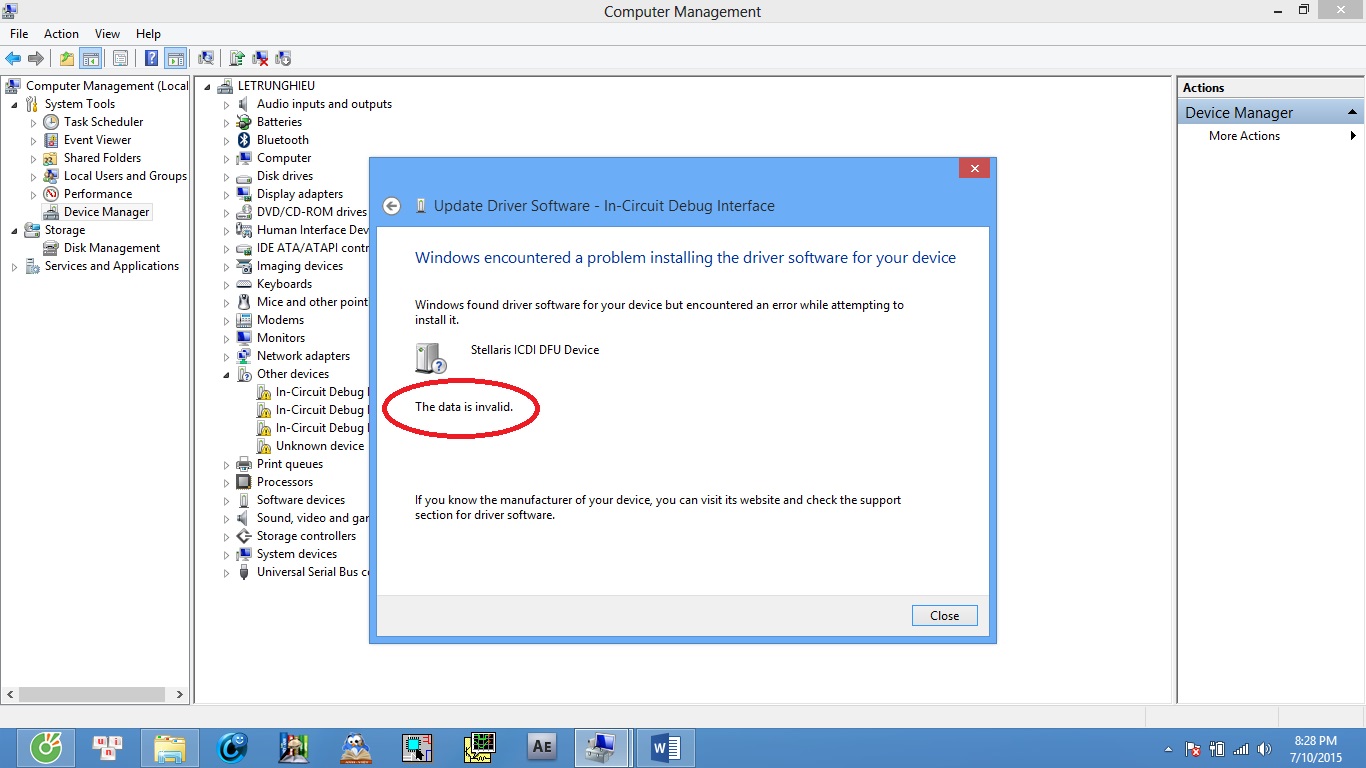The width and height of the screenshot is (1366, 768).
Task: Click Scan for hardware changes icon
Action: pos(206,58)
